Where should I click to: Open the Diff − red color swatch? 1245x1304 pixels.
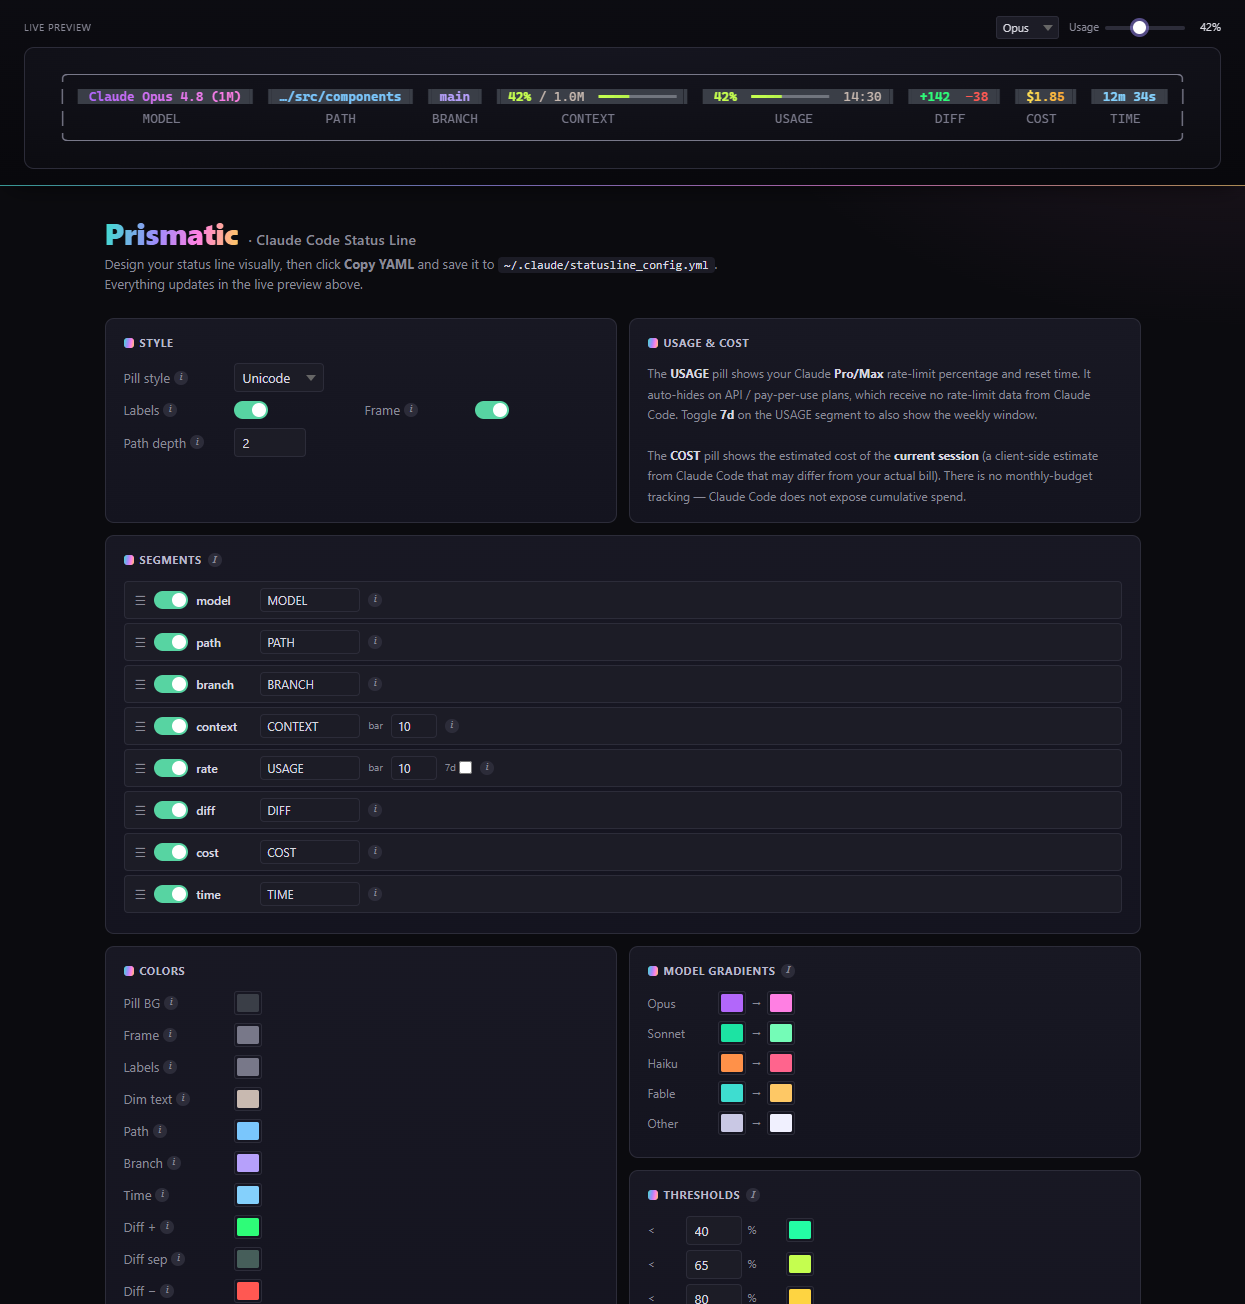[248, 1291]
